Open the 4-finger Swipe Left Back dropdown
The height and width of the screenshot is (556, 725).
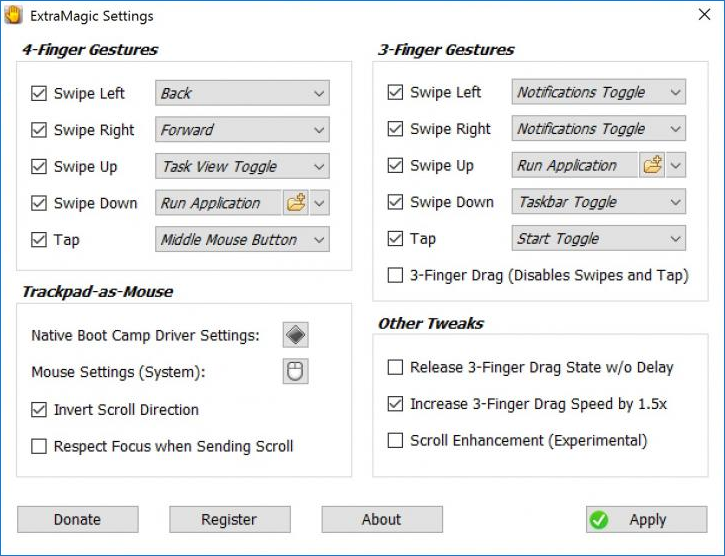(242, 93)
